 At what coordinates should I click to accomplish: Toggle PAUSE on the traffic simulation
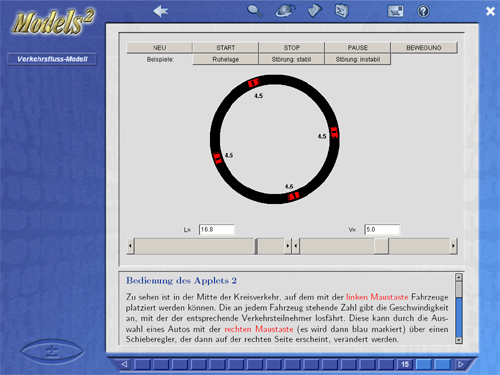click(x=358, y=48)
